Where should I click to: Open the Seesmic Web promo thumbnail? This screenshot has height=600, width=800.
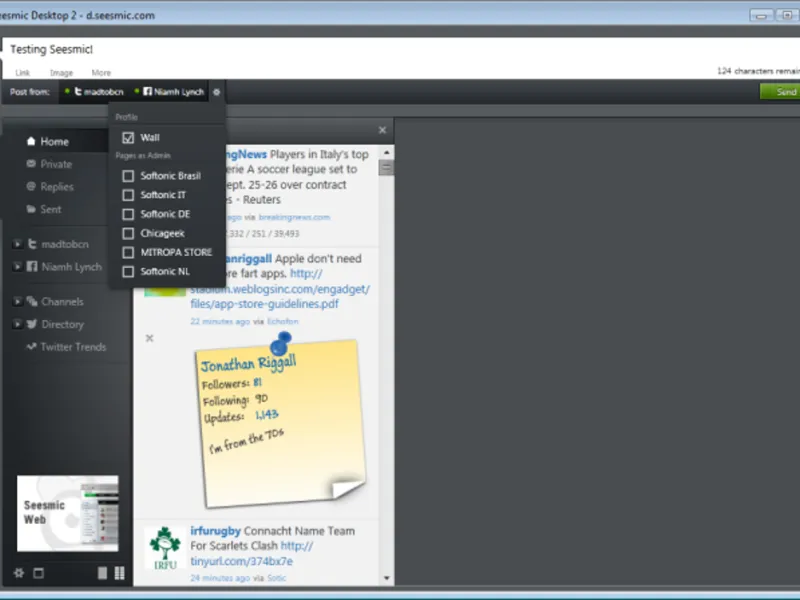coord(67,513)
